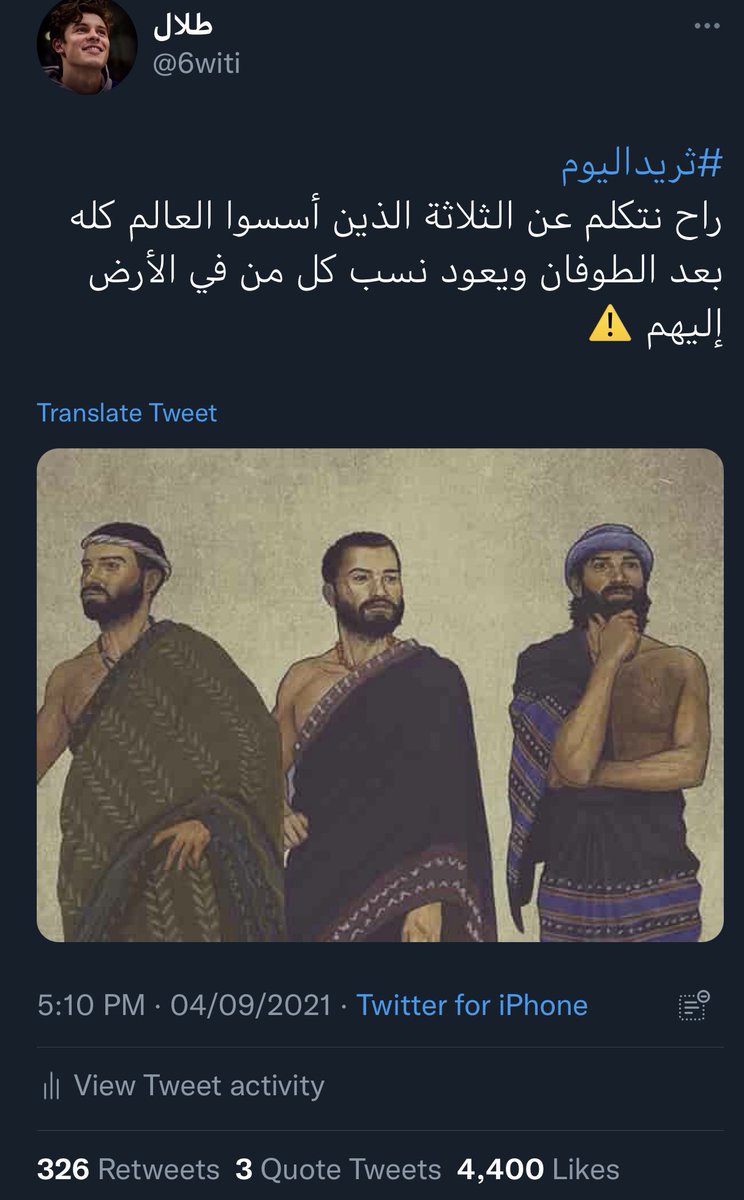The image size is (744, 1200).
Task: Click the bar chart analytics icon
Action: (50, 1086)
